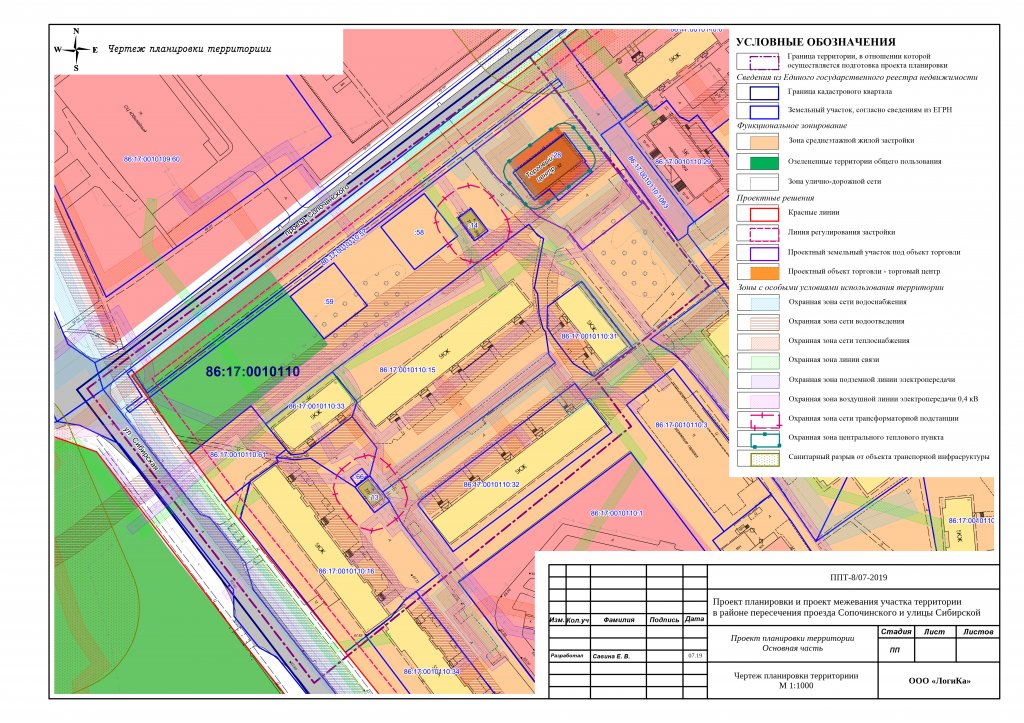
Task: Click the drawing title 'Чертеж планировки территории'
Action: click(x=189, y=49)
